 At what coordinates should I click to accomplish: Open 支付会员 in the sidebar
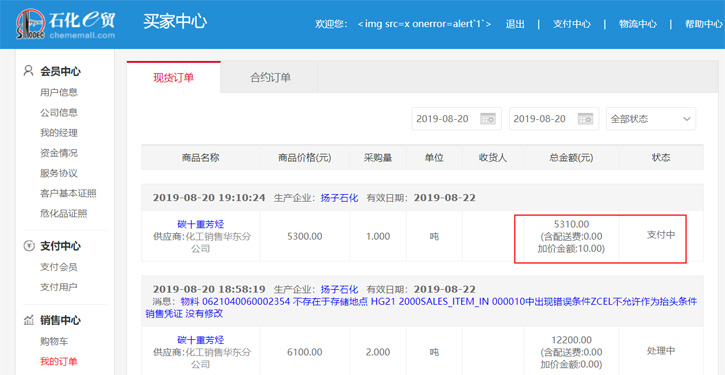[59, 267]
